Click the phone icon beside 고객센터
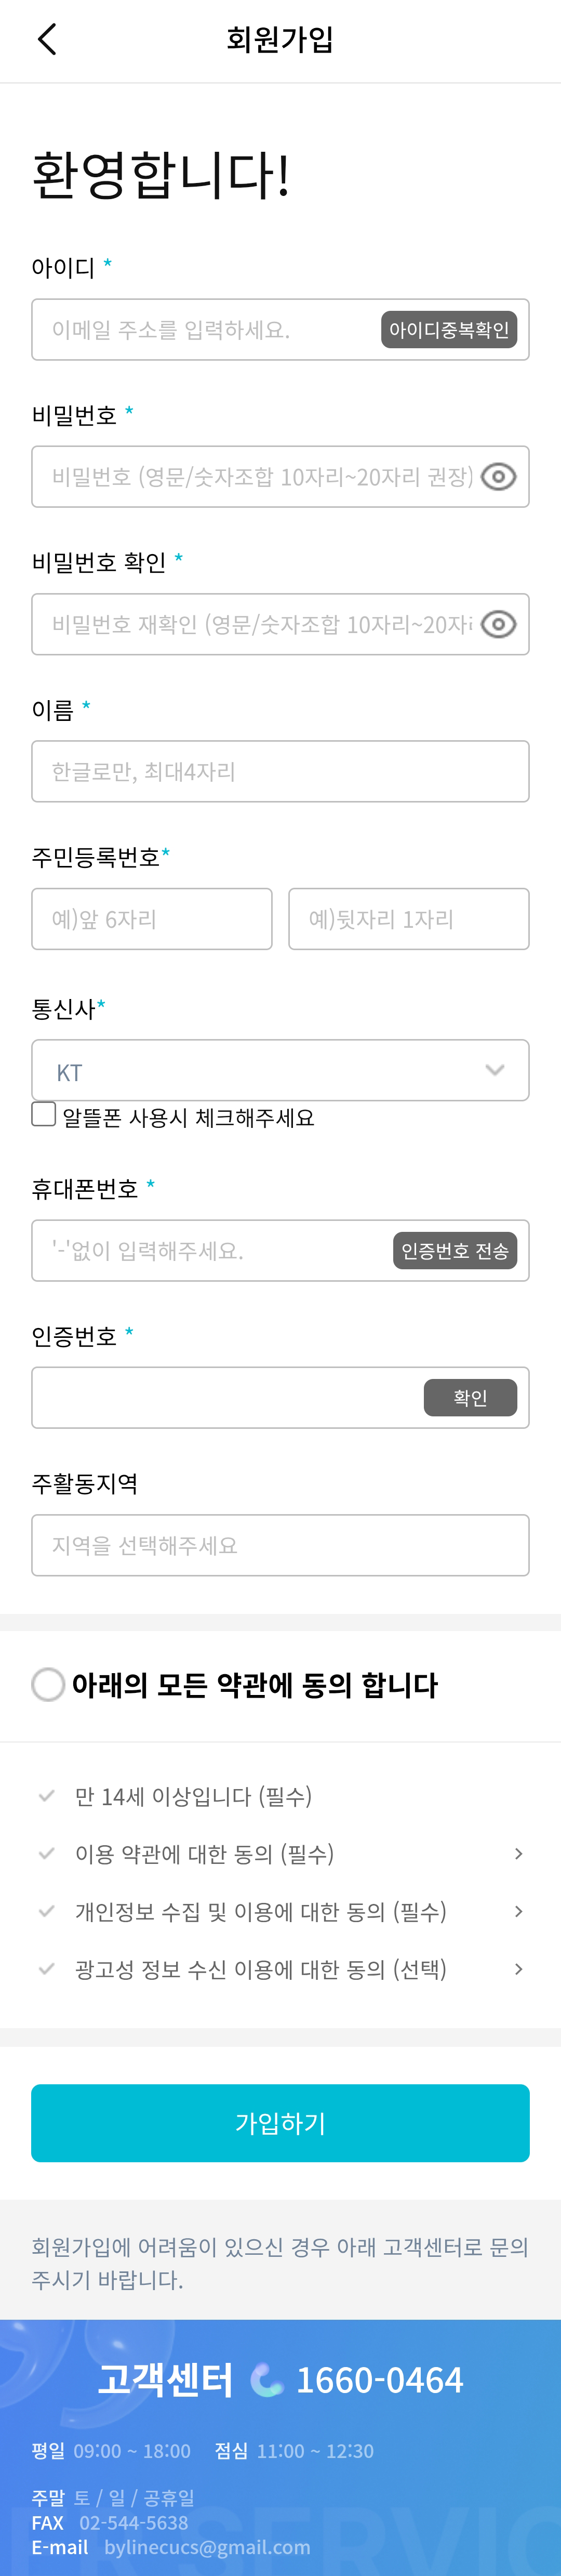Viewport: 561px width, 2576px height. coord(266,2380)
